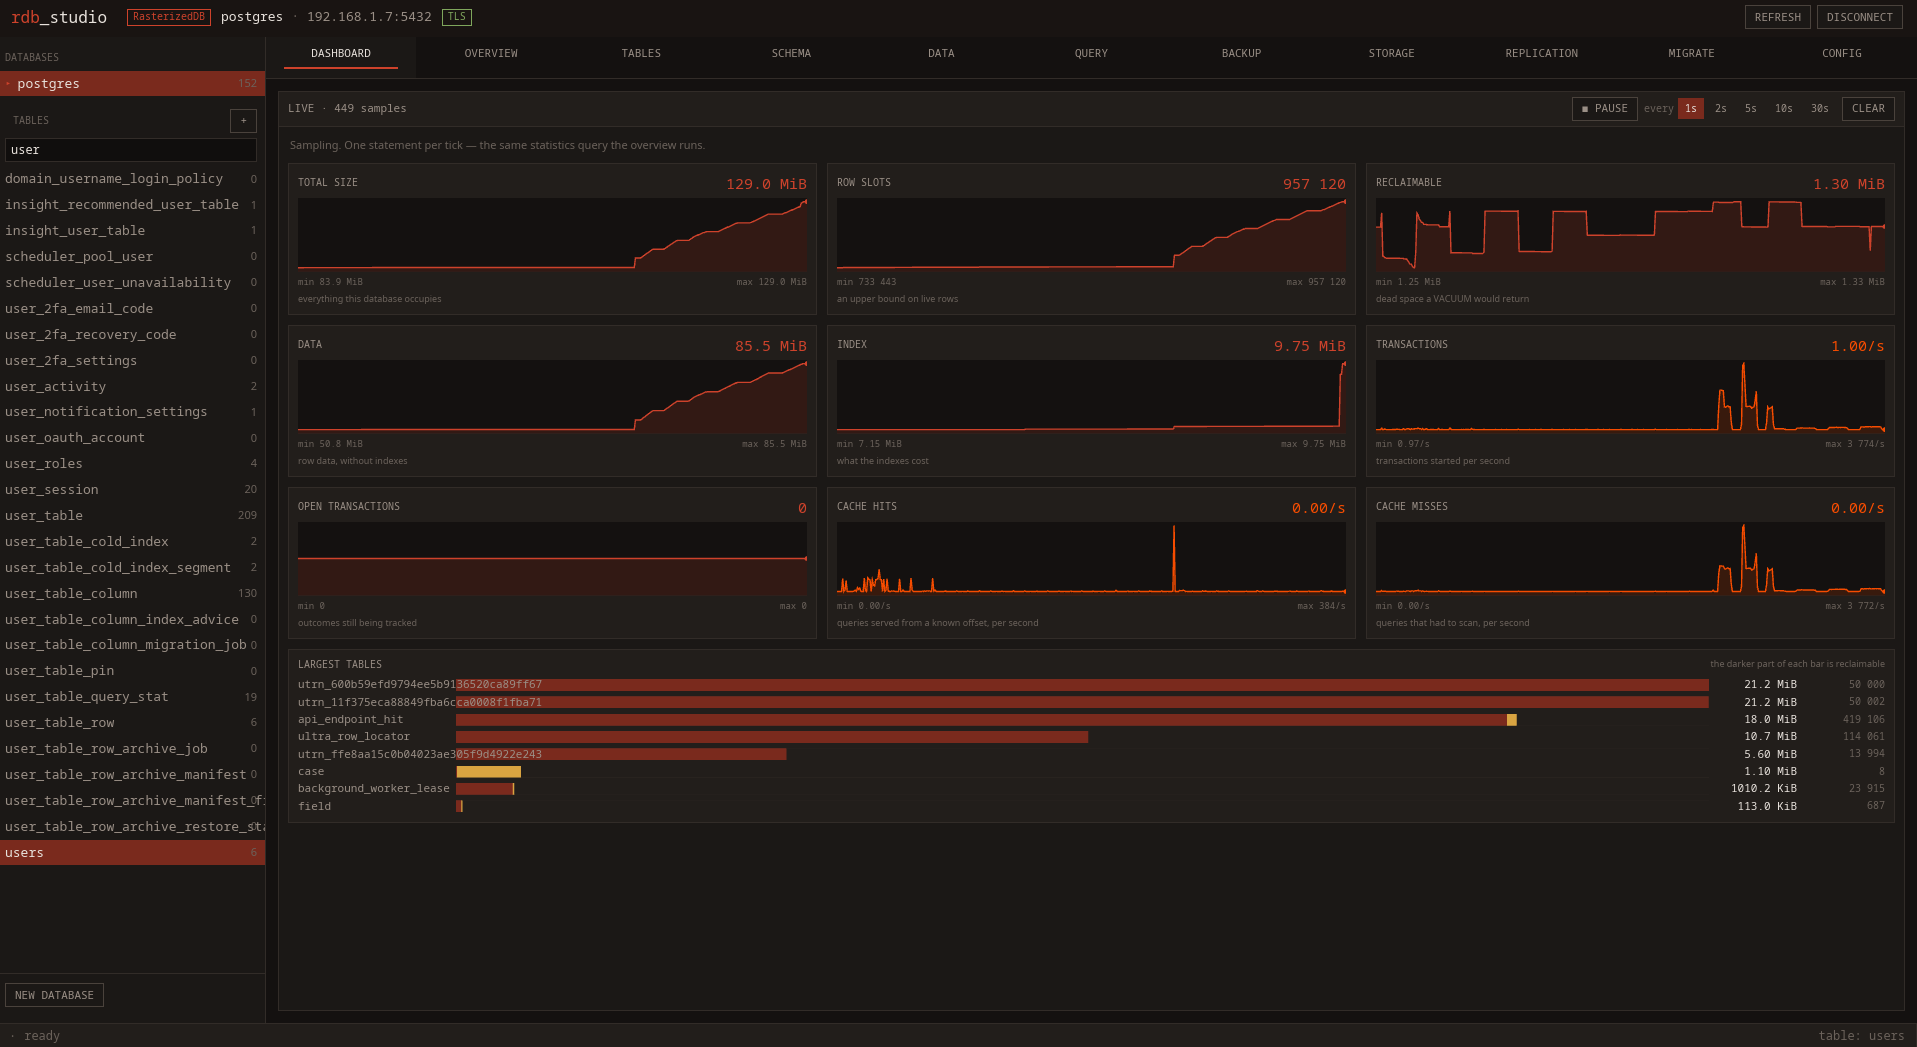Disconnect from the server
Viewport: 1917px width, 1047px height.
(x=1859, y=17)
